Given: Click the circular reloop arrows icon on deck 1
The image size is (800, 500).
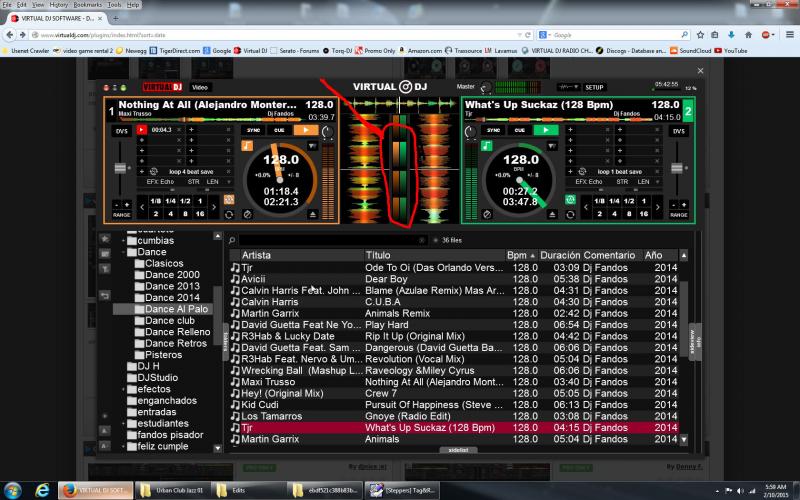Looking at the screenshot, I should (229, 215).
